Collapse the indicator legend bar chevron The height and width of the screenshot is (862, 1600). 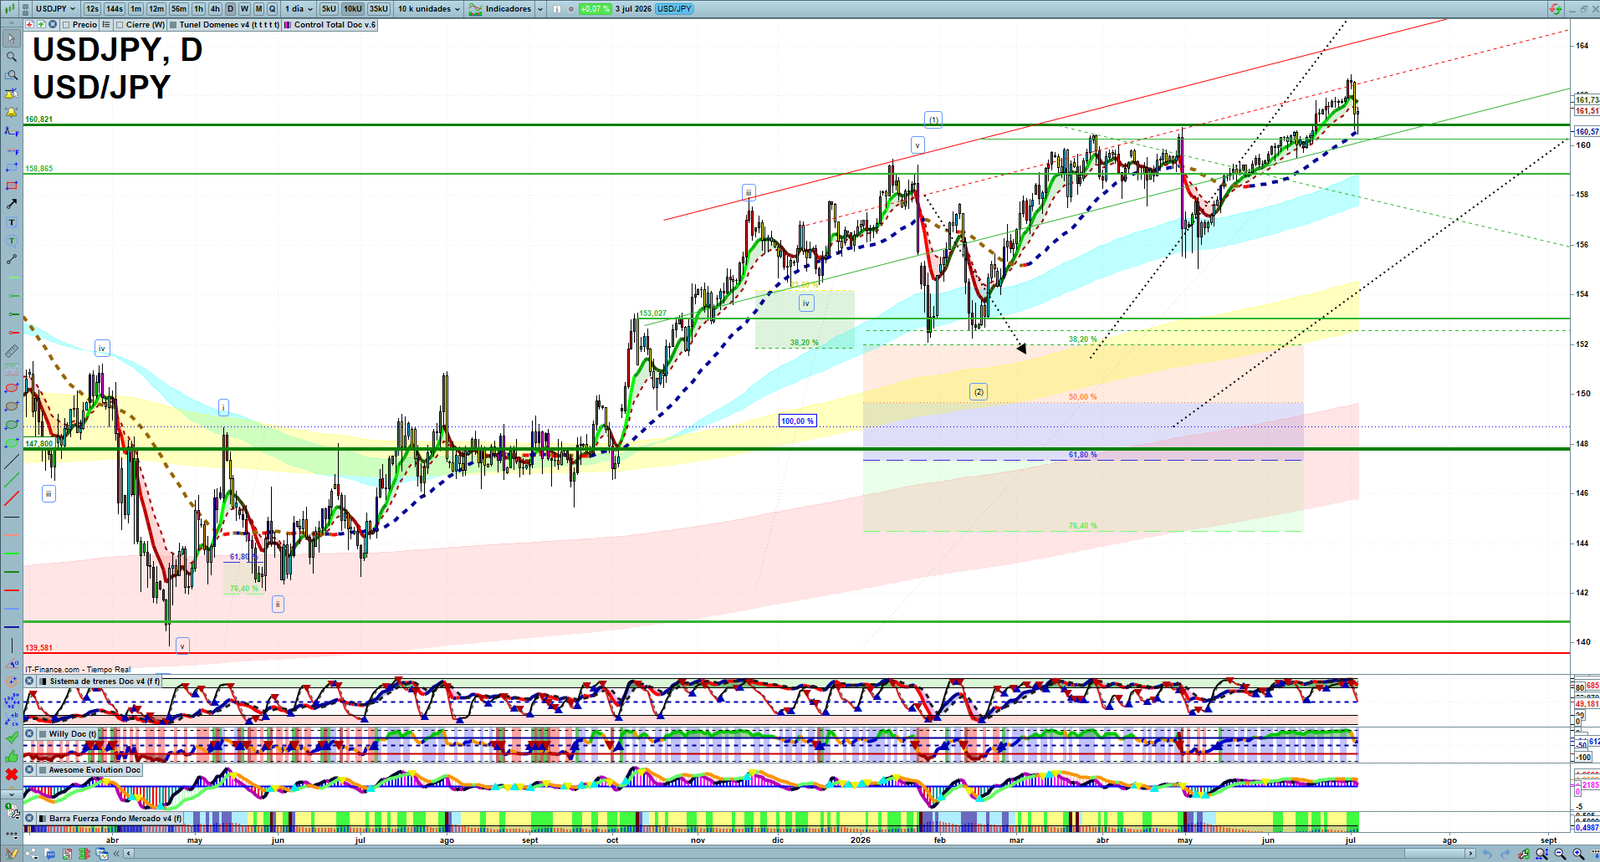[12, 24]
